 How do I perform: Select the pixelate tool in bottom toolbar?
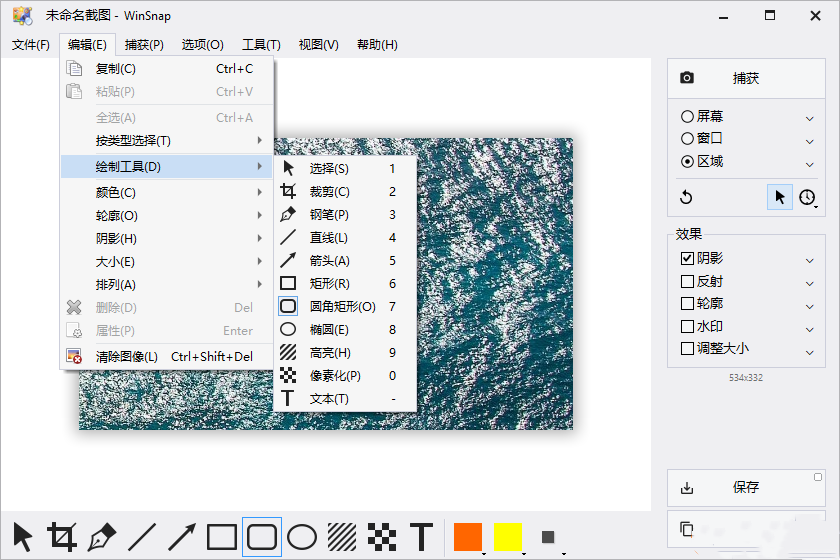[x=381, y=537]
